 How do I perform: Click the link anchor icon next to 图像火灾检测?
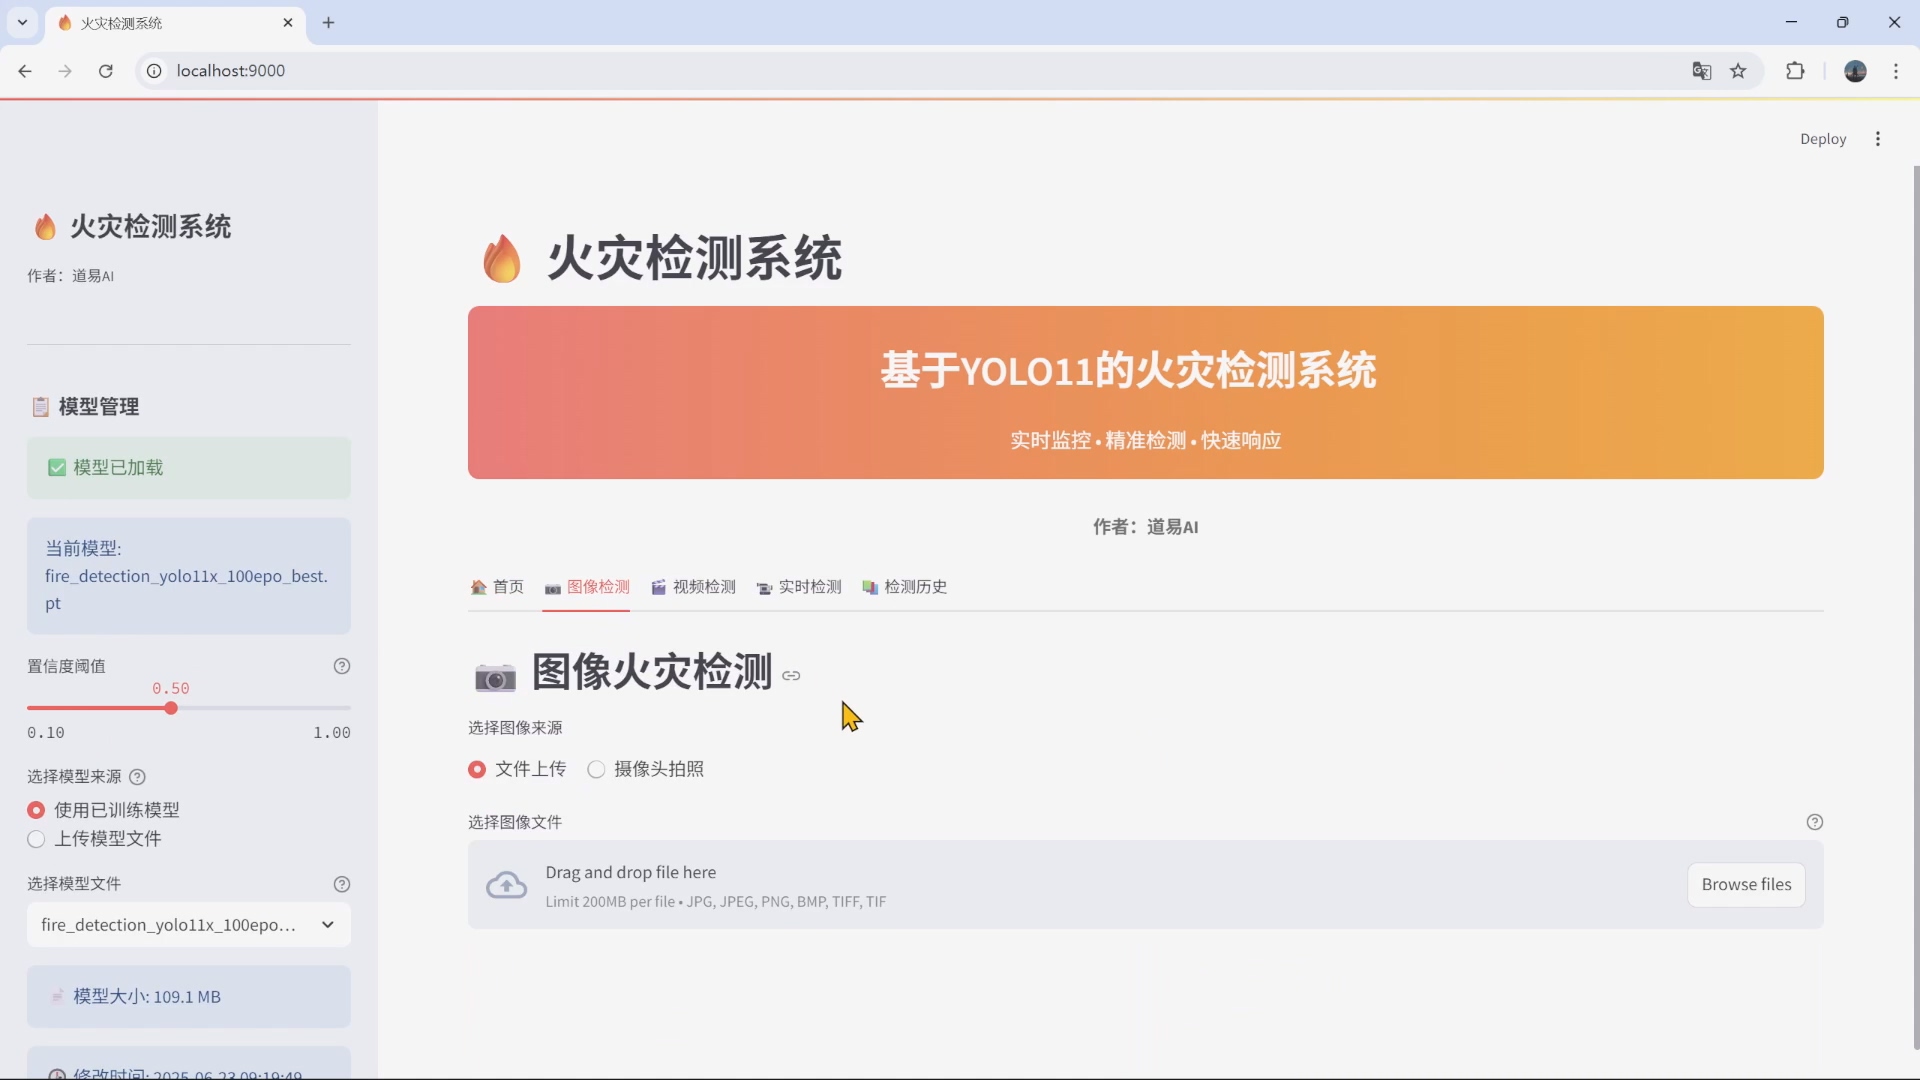(x=791, y=675)
